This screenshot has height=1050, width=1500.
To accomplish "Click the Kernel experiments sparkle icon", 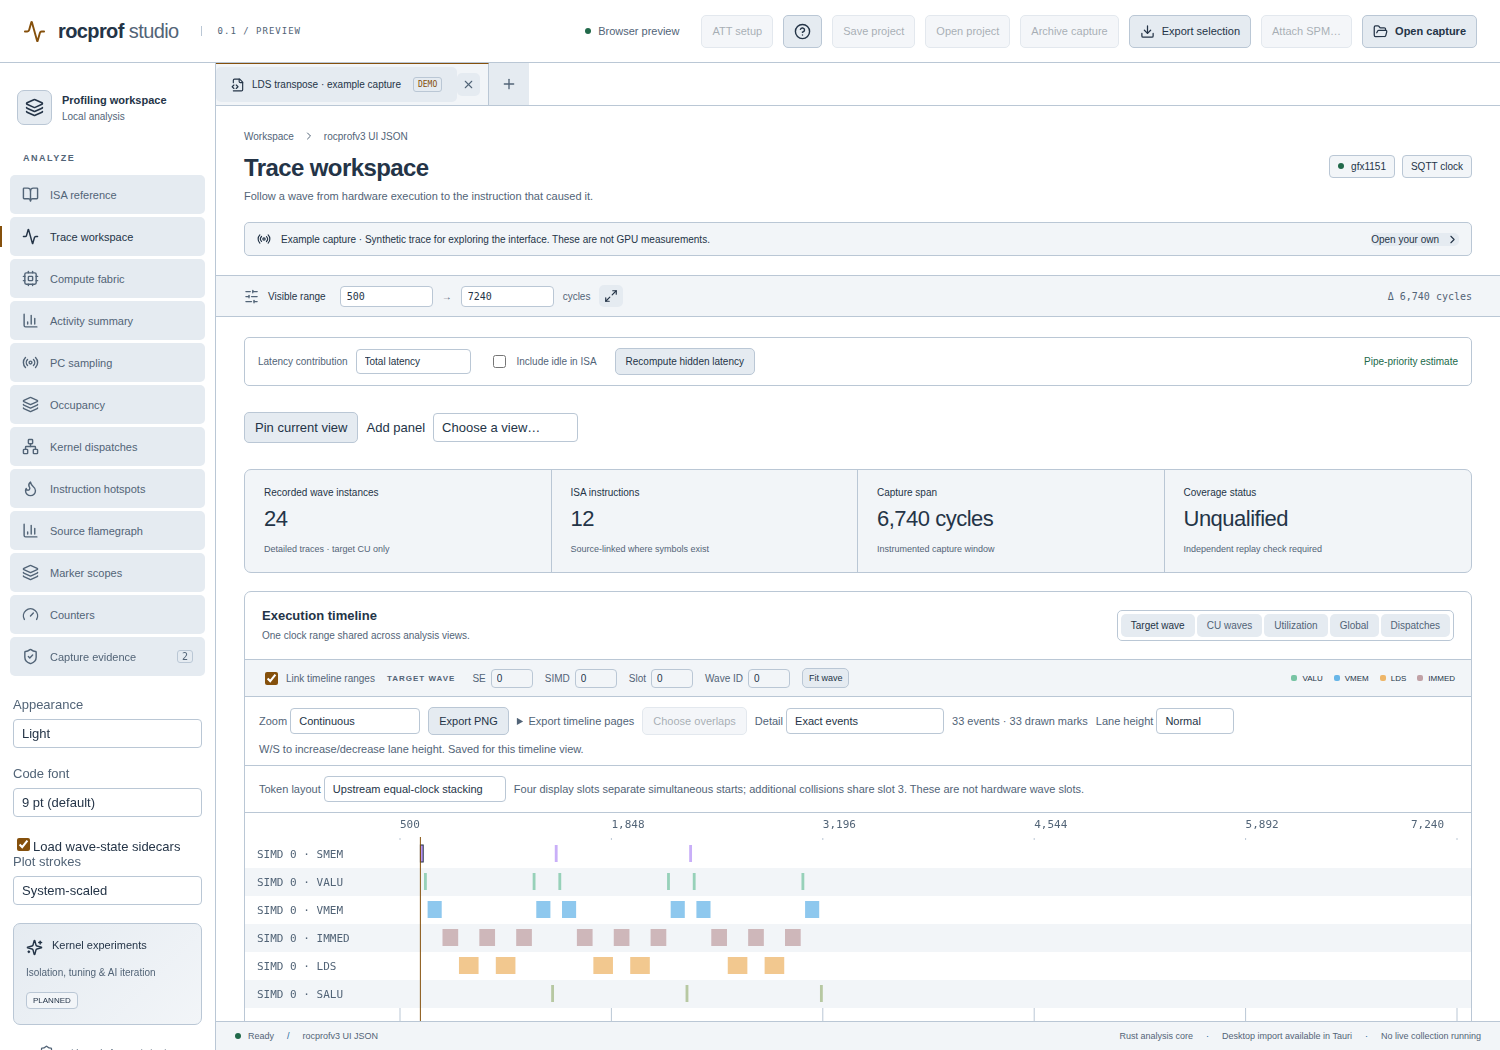I will pos(35,946).
